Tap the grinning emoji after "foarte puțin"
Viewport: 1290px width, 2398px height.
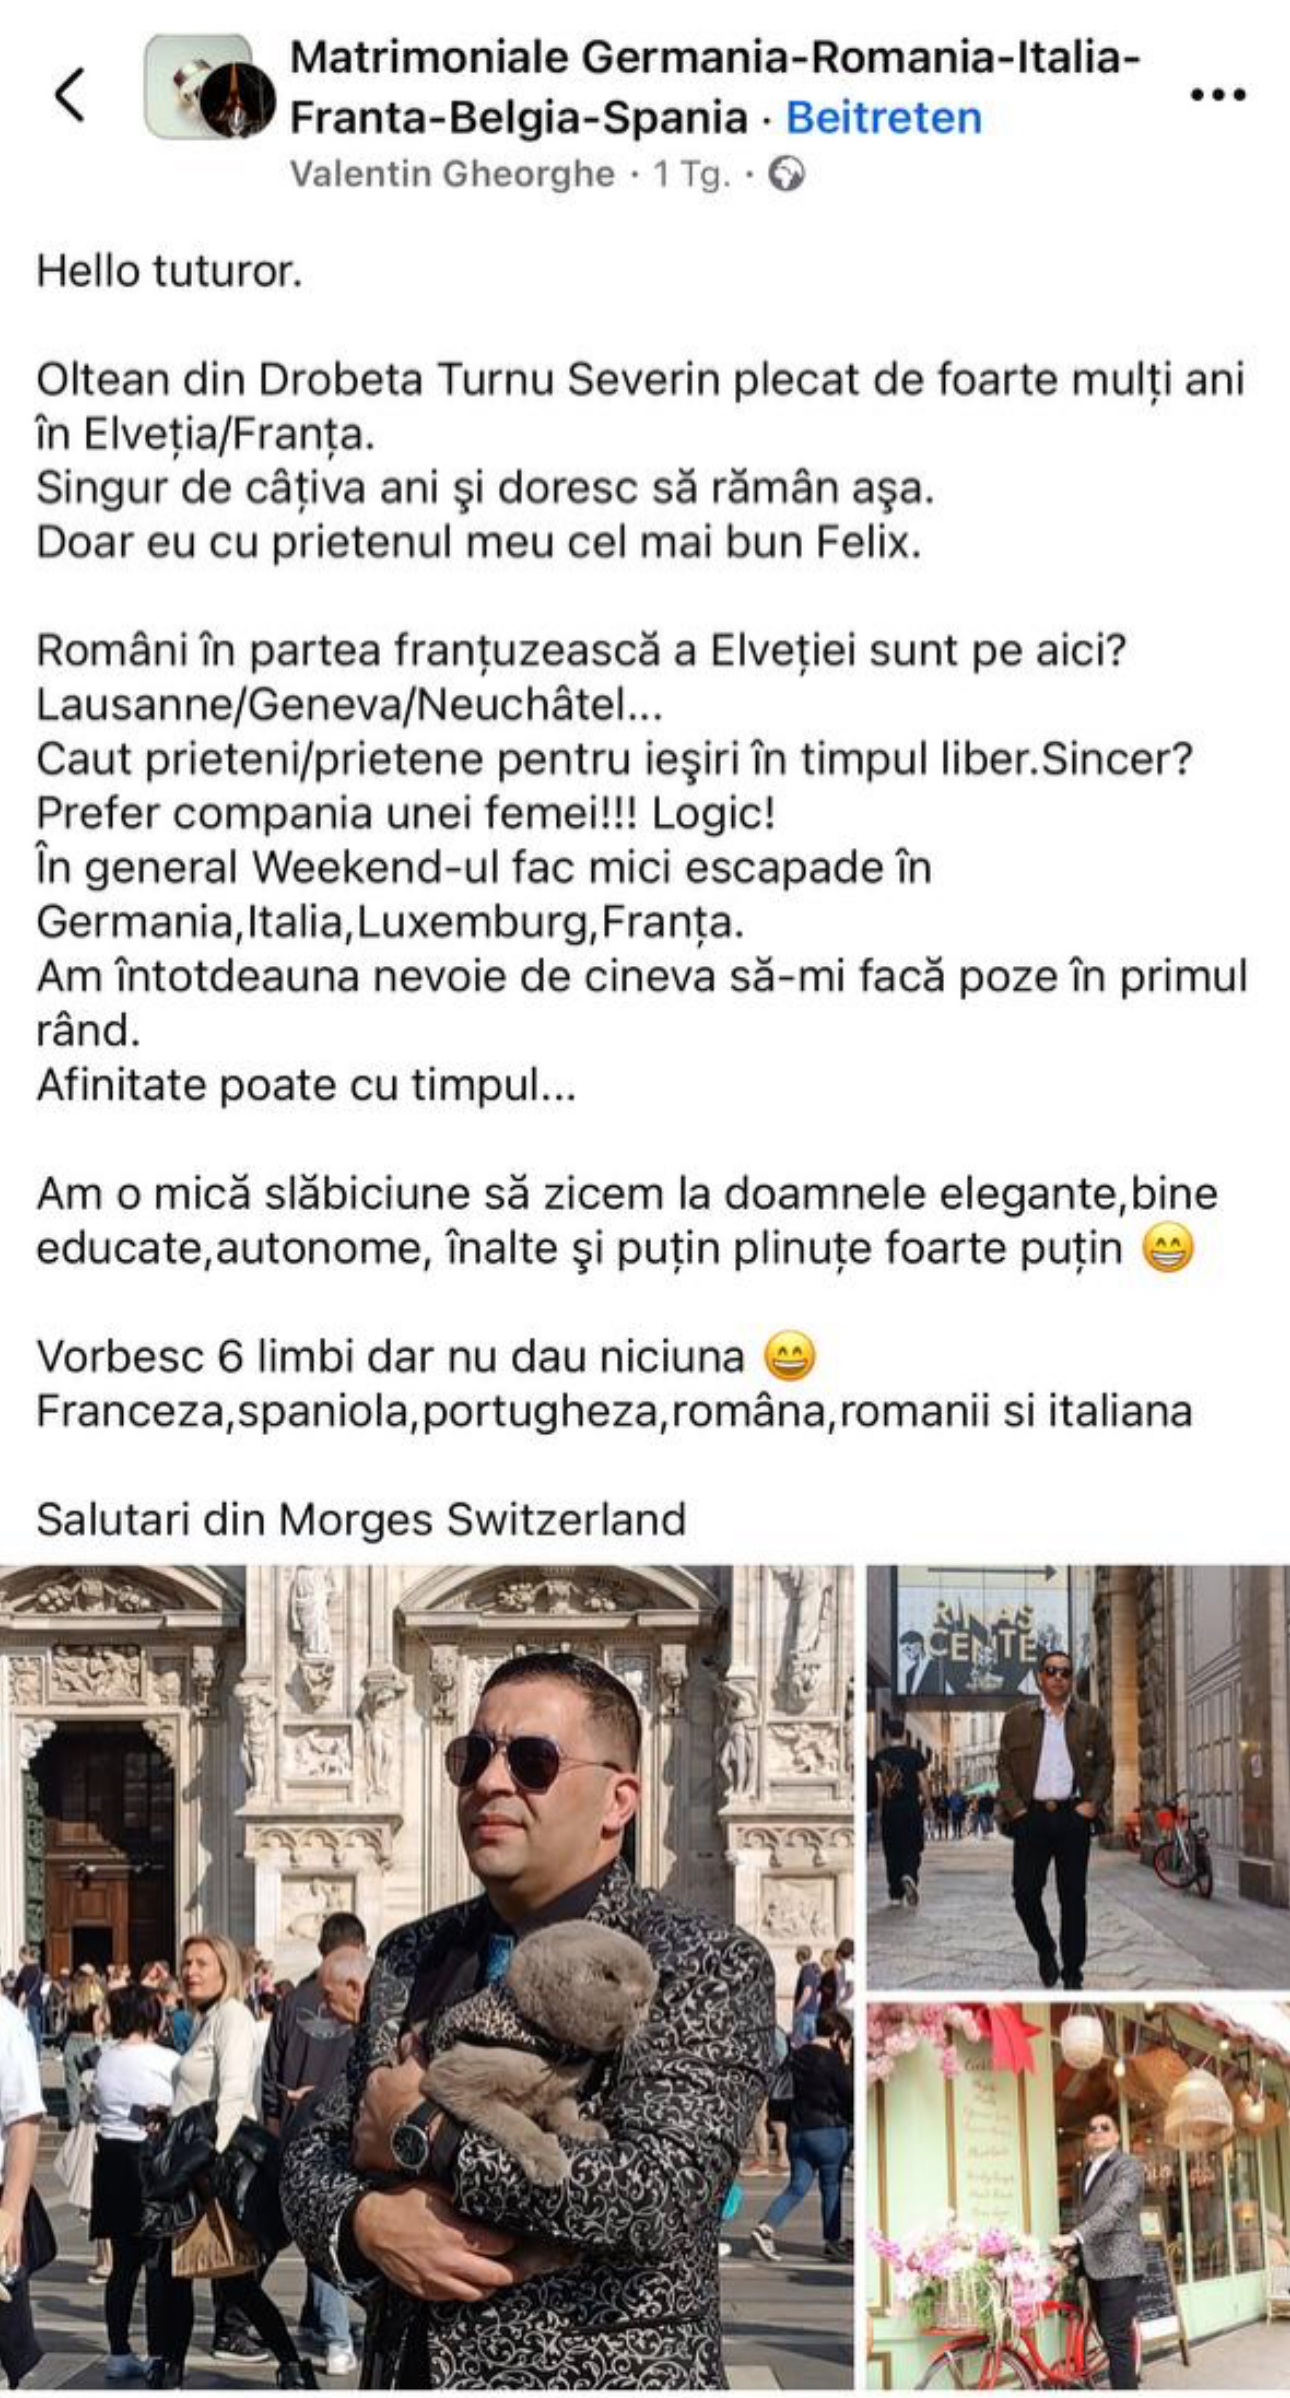pos(1168,1249)
